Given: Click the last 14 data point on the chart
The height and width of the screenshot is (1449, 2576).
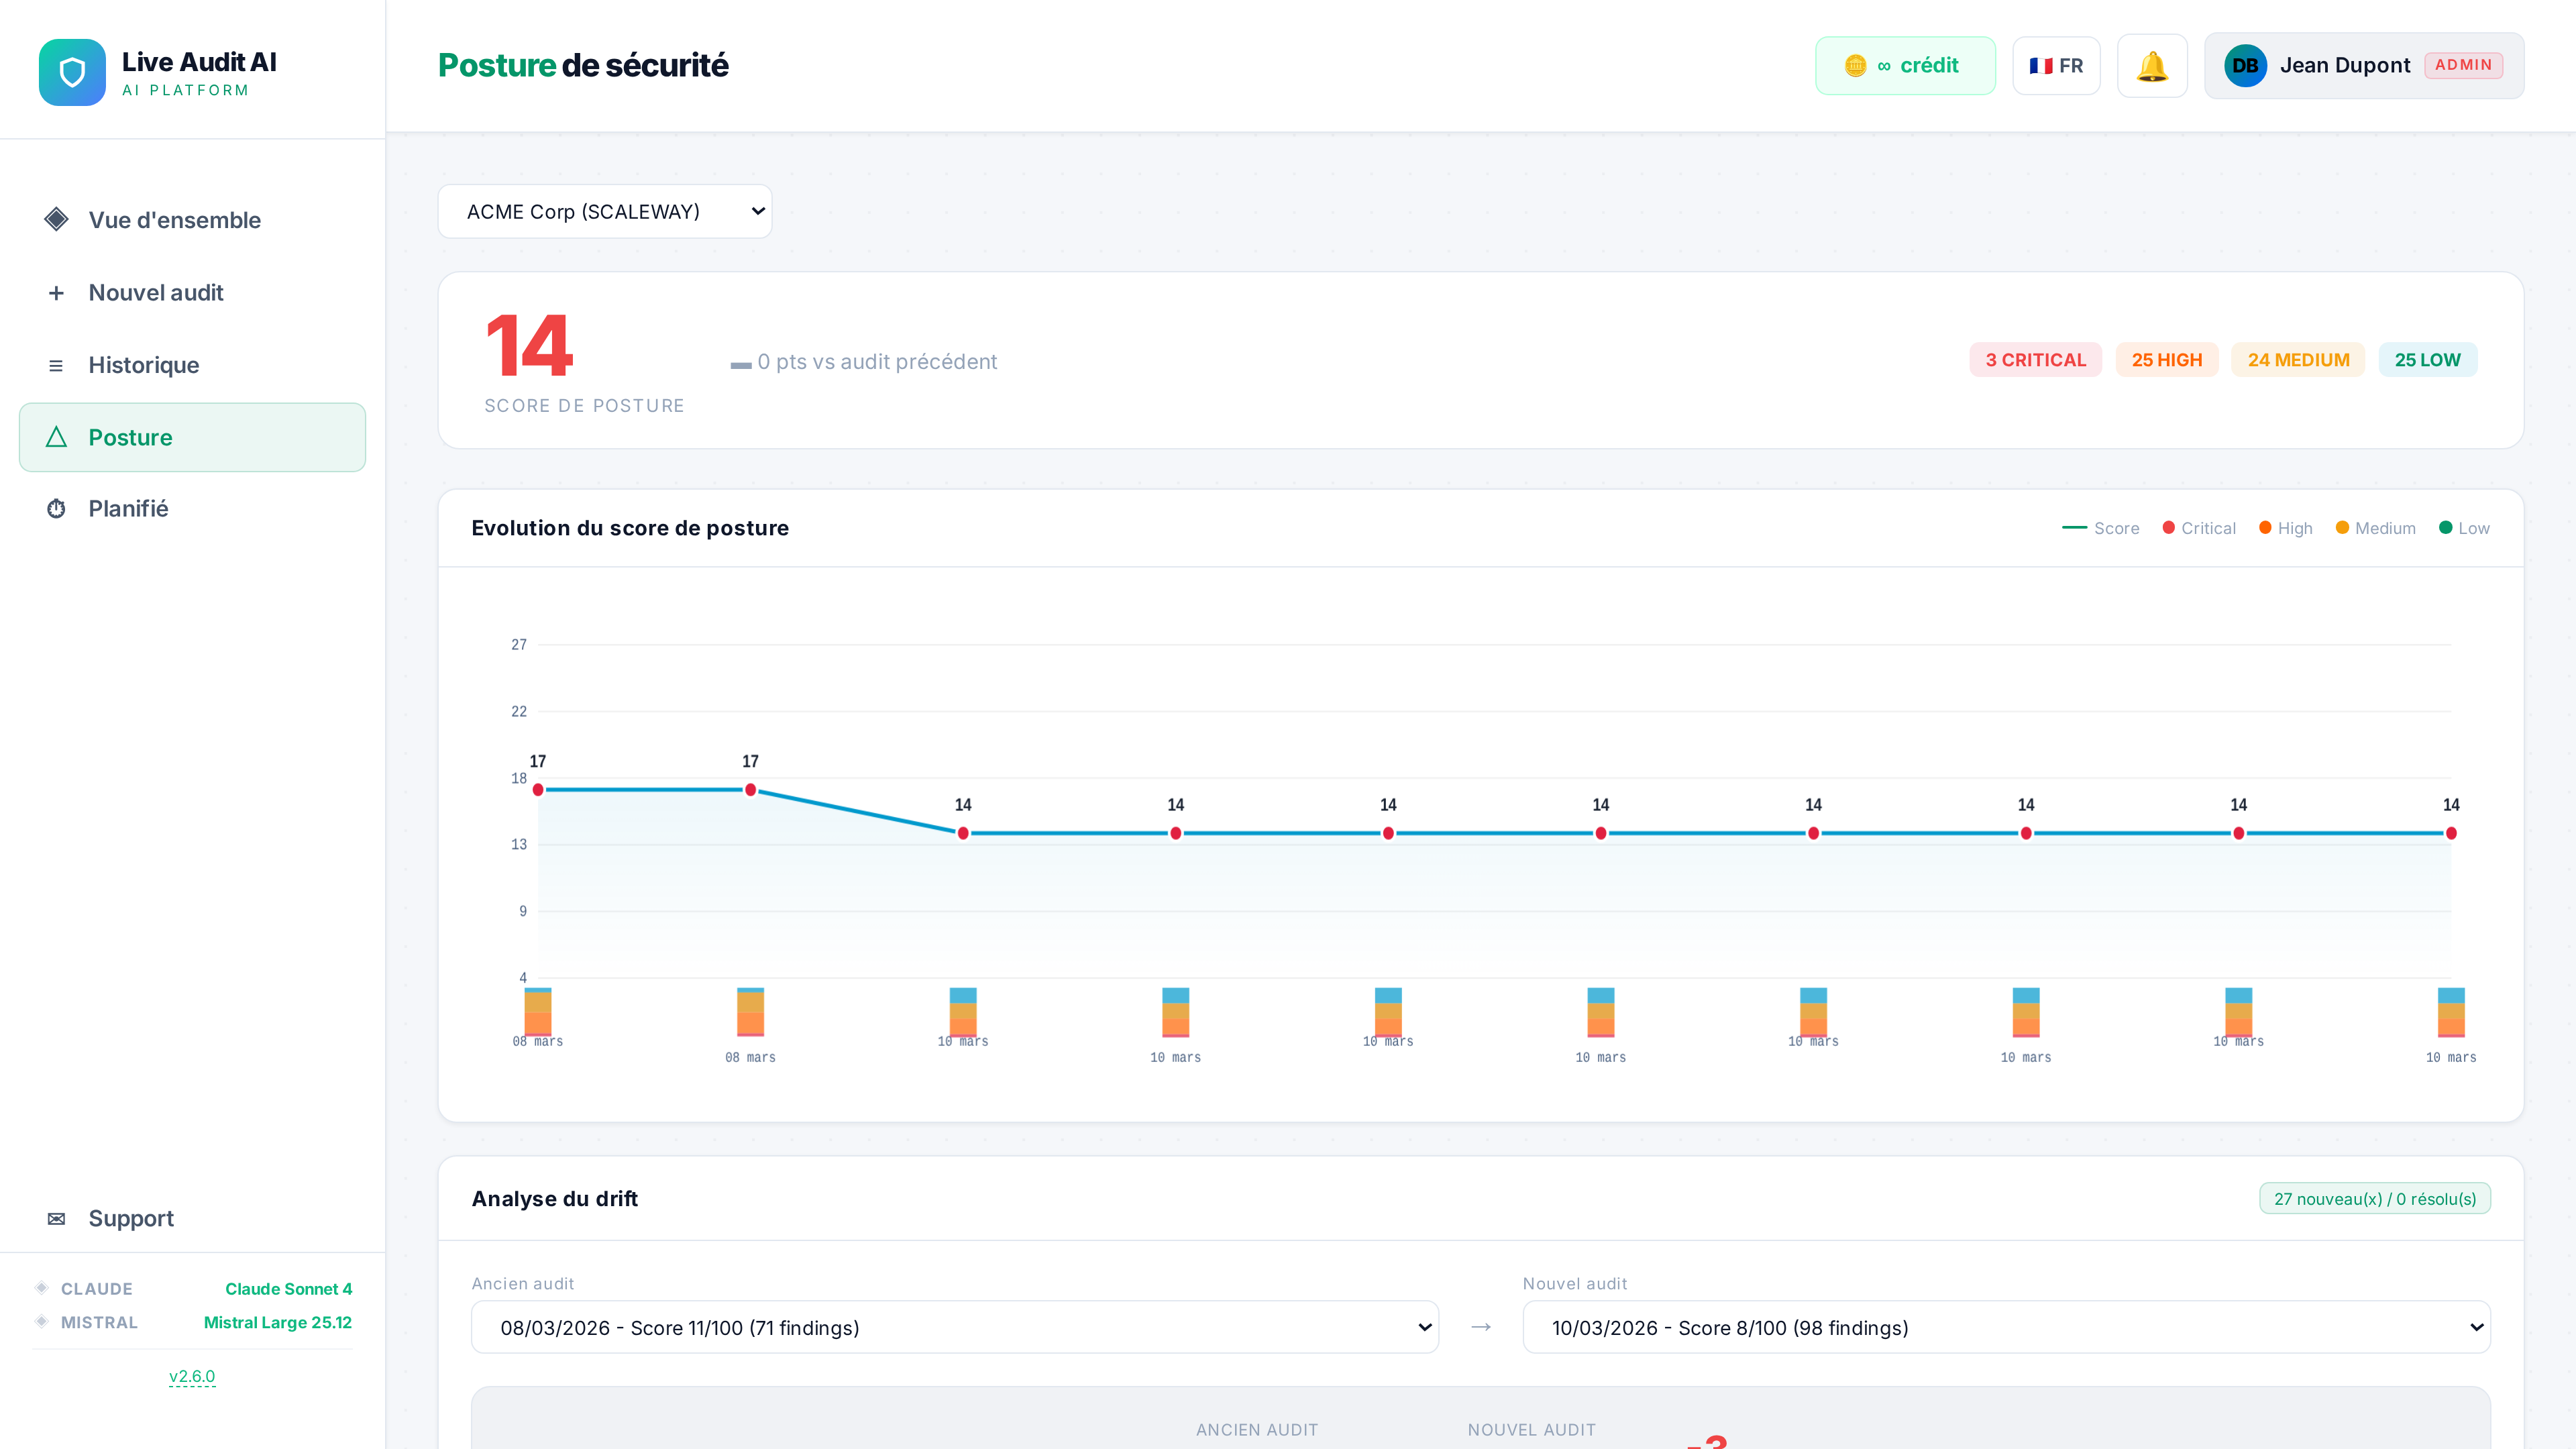Looking at the screenshot, I should [2451, 833].
